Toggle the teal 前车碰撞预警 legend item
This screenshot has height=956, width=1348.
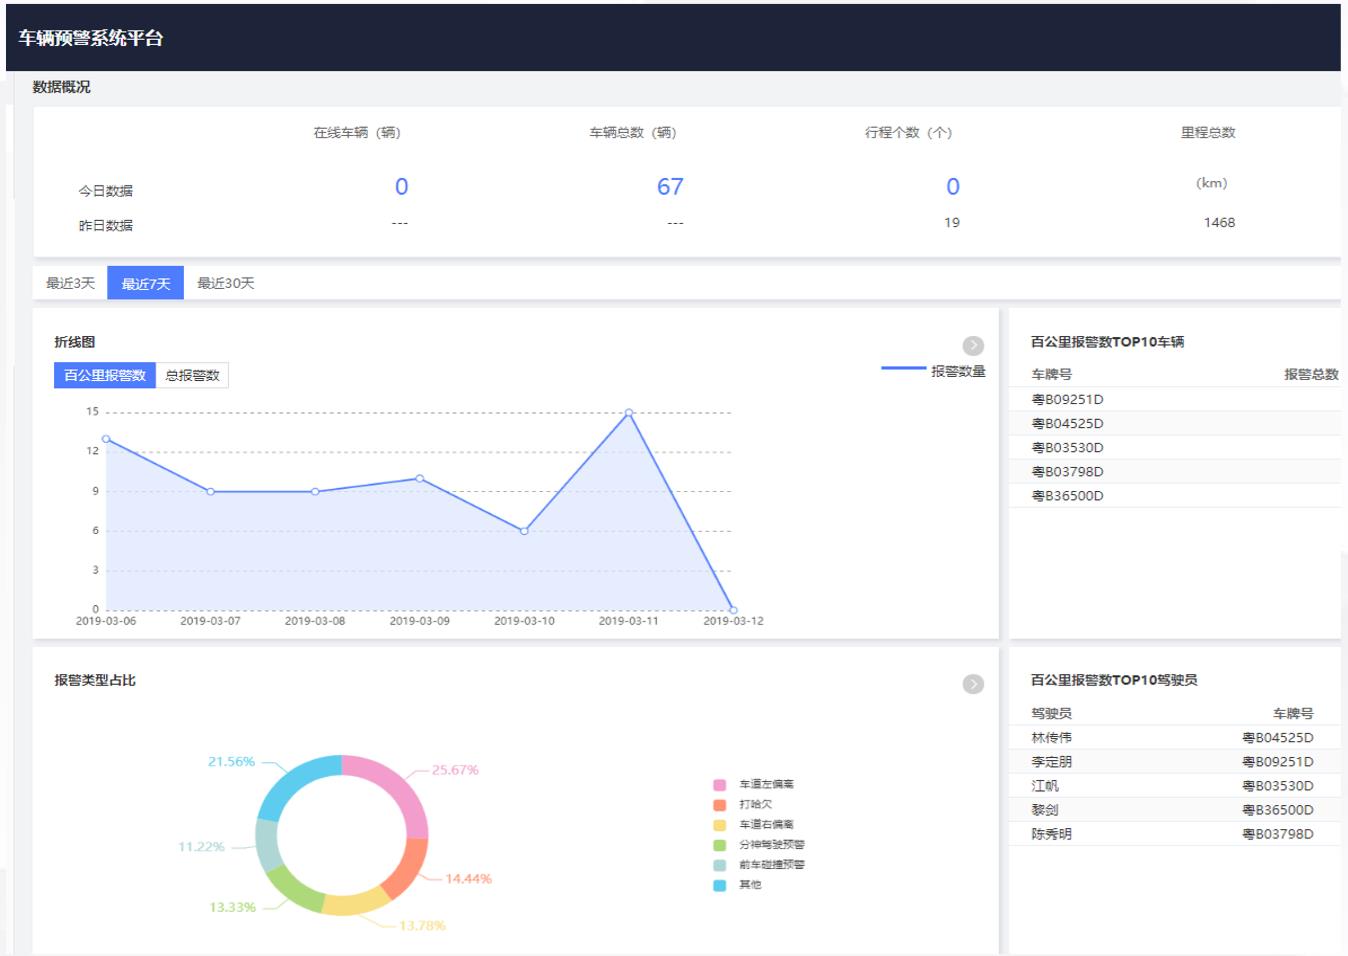tap(759, 865)
